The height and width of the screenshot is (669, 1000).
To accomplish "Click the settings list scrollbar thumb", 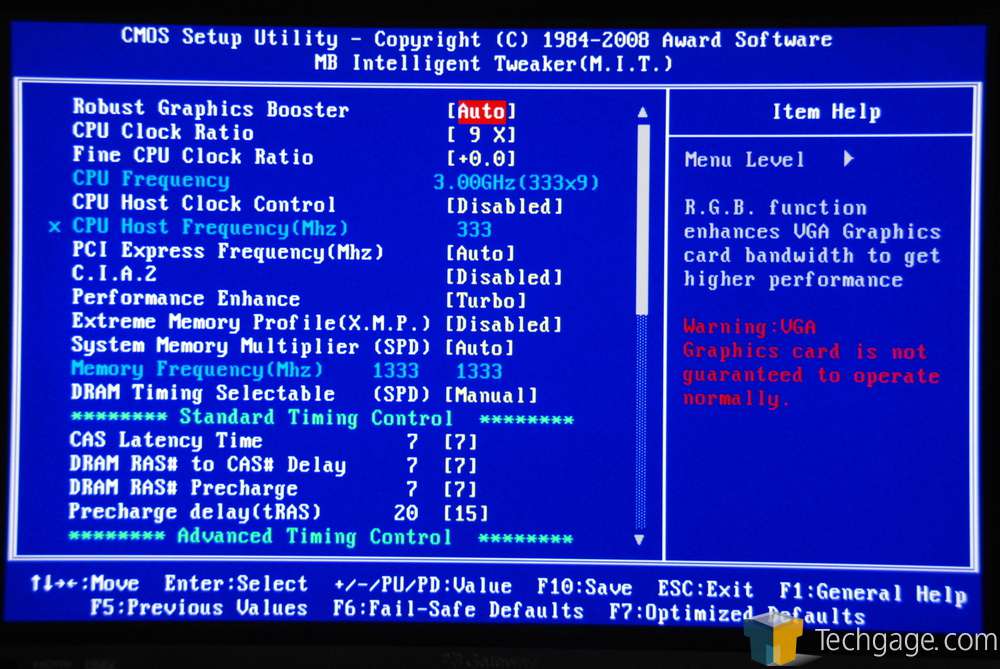I will [643, 219].
